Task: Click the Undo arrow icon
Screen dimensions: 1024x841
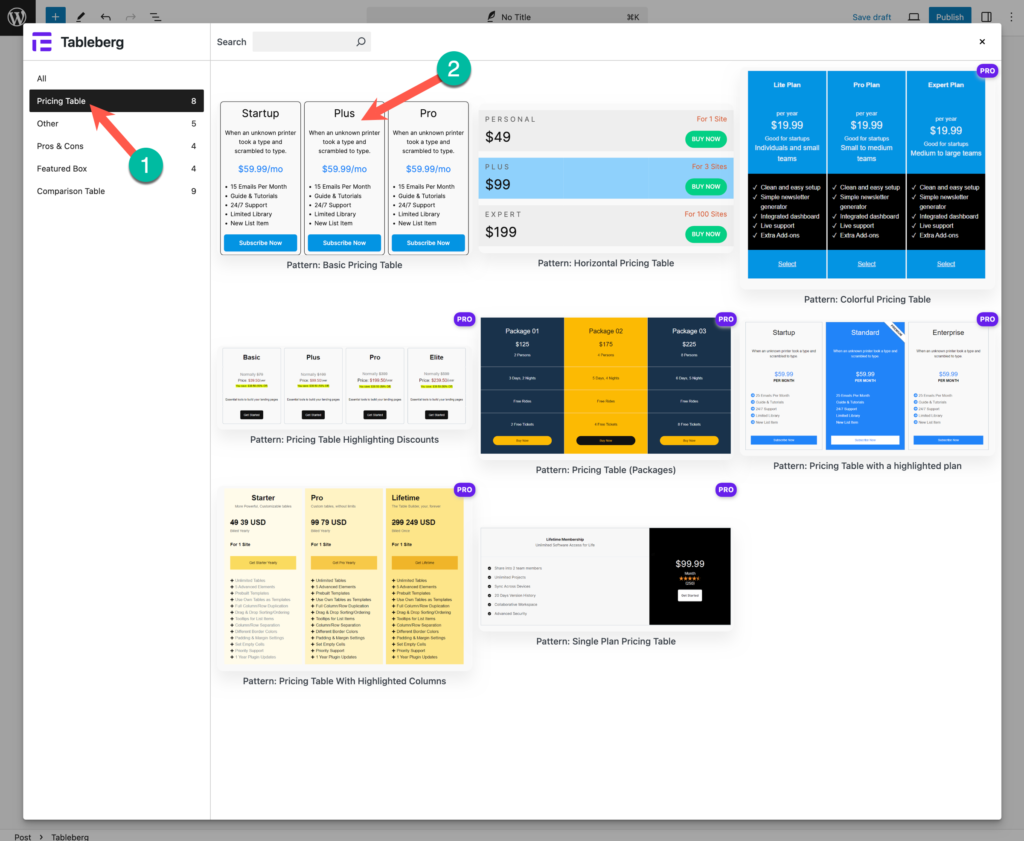Action: tap(106, 17)
